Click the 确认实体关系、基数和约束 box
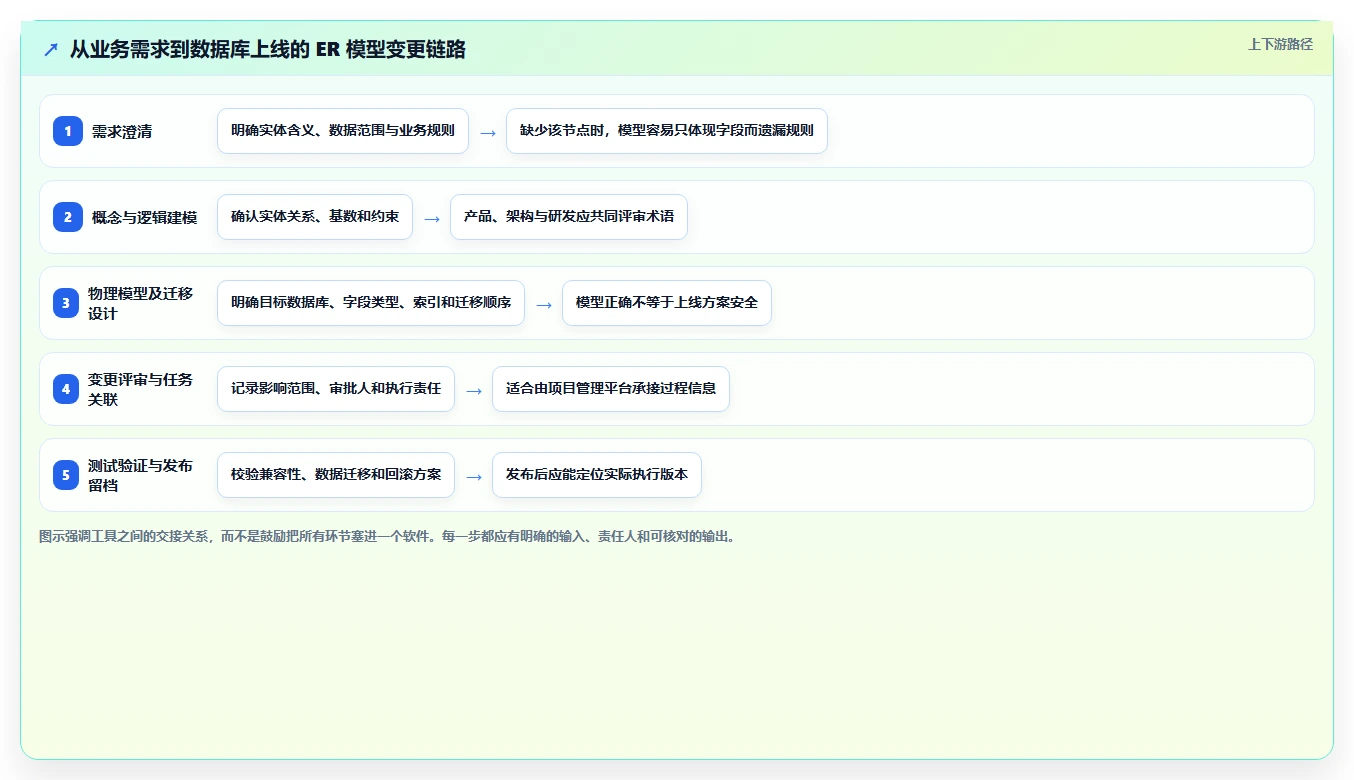1354x780 pixels. click(315, 217)
